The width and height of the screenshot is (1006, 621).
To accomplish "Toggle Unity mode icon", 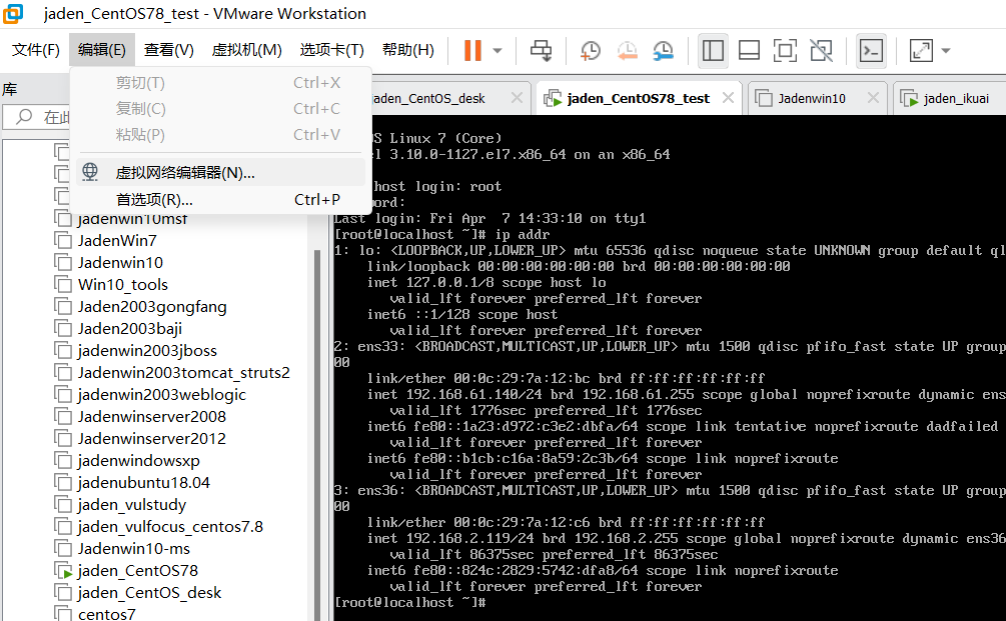I will [821, 50].
